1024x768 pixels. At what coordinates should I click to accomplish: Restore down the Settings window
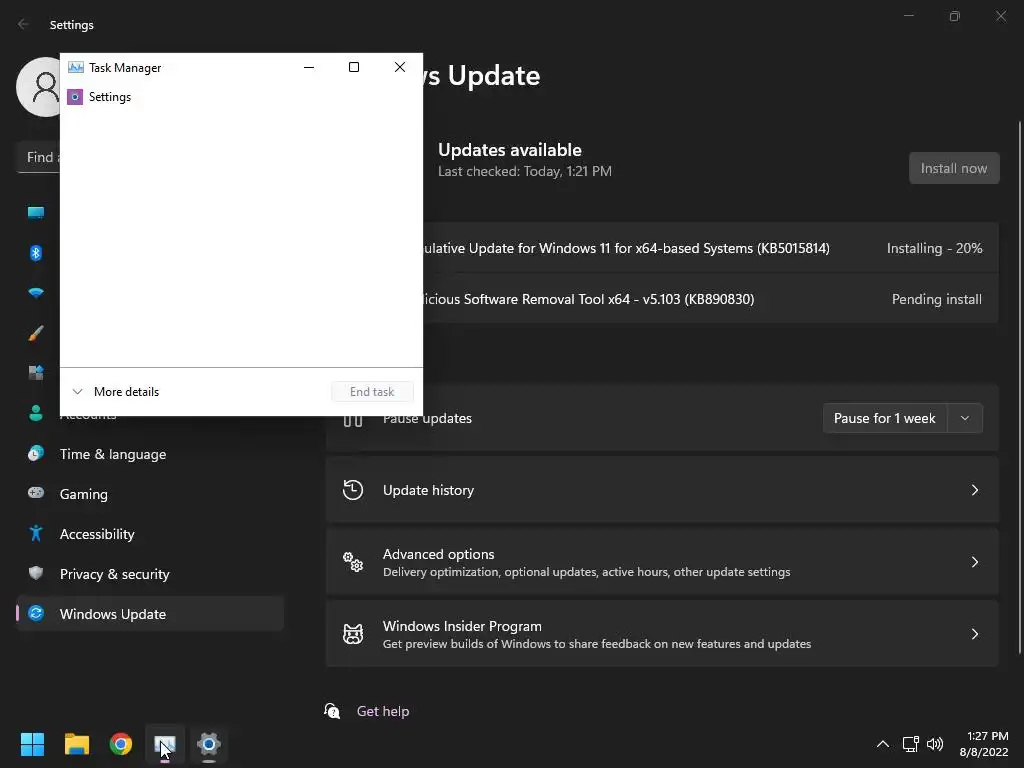pos(955,16)
